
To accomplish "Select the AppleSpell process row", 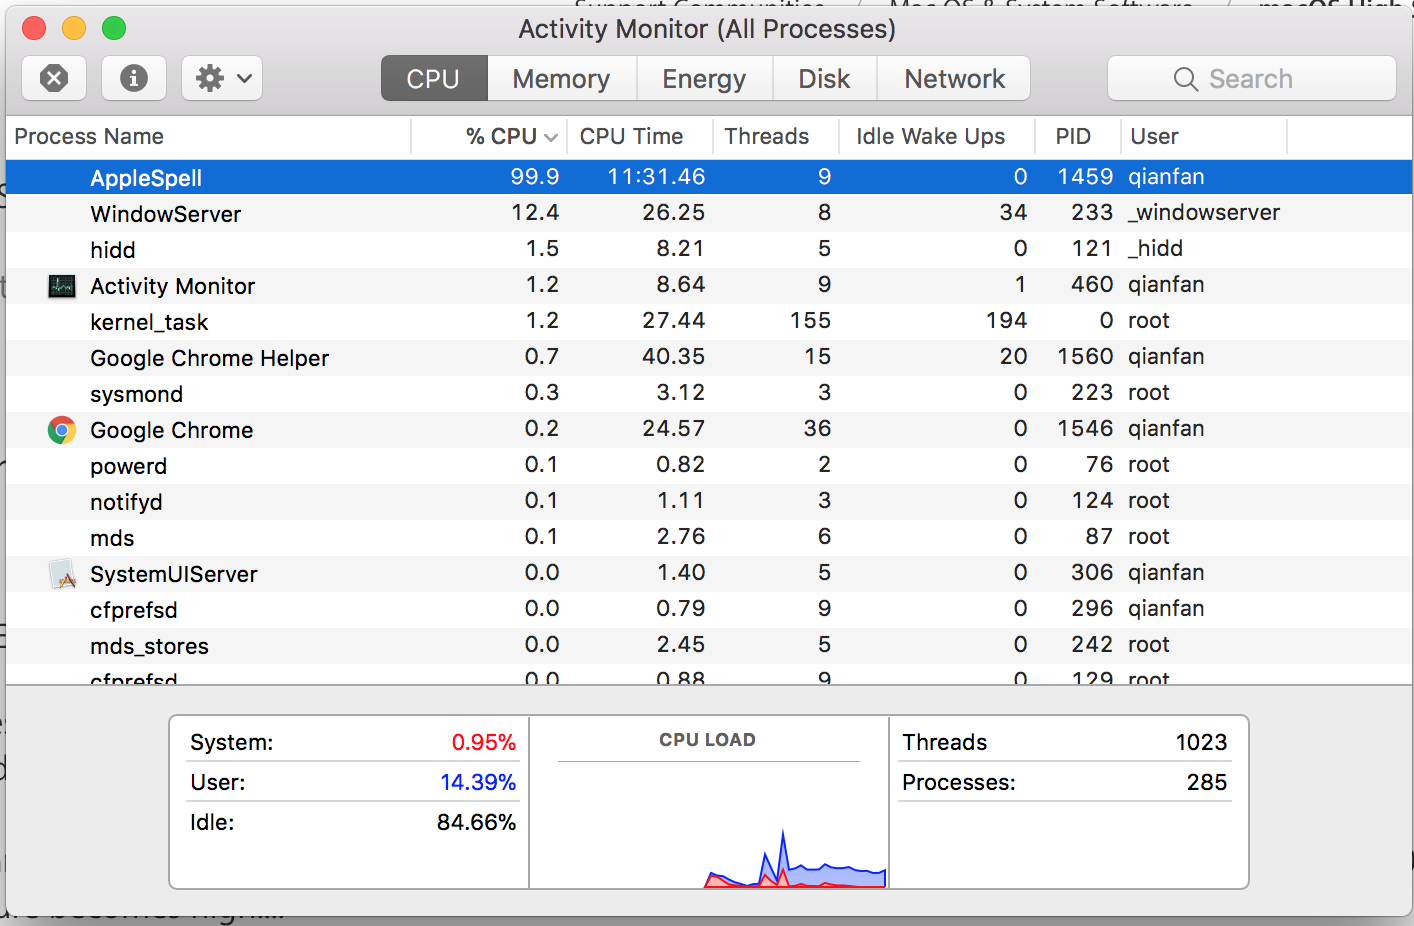I will click(x=709, y=177).
